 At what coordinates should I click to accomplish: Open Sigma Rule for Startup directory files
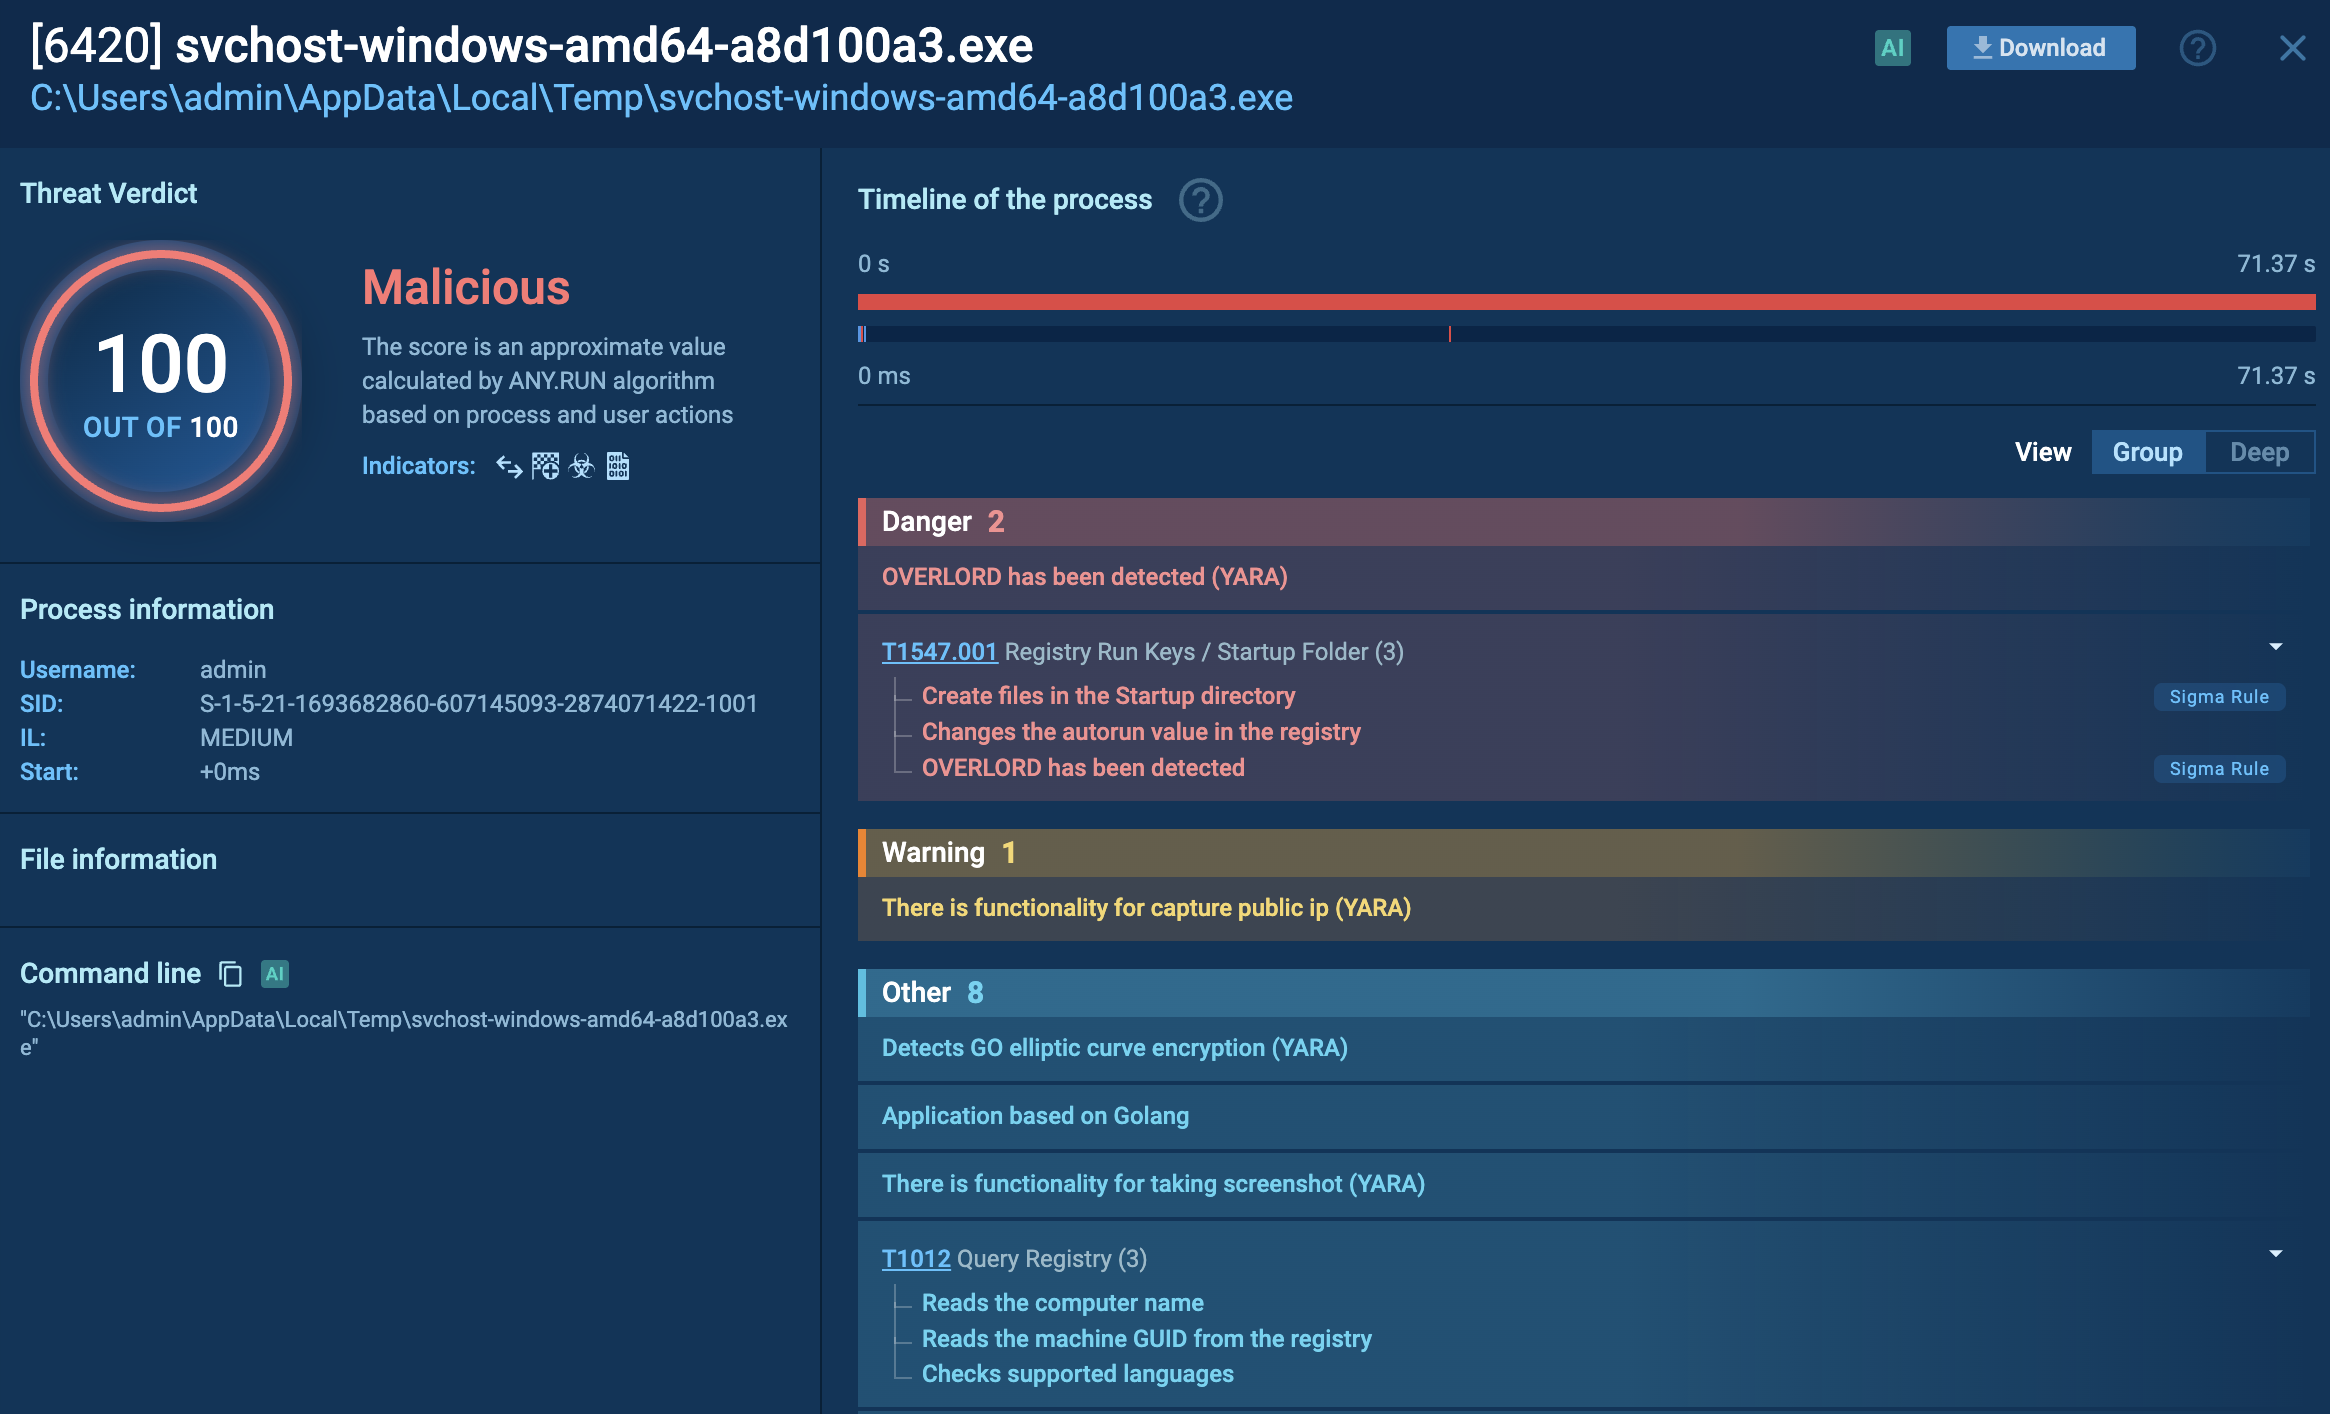coord(2219,697)
